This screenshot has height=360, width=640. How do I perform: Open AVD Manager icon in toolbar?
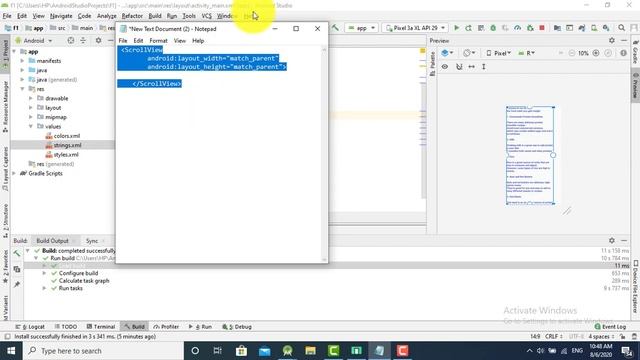594,28
